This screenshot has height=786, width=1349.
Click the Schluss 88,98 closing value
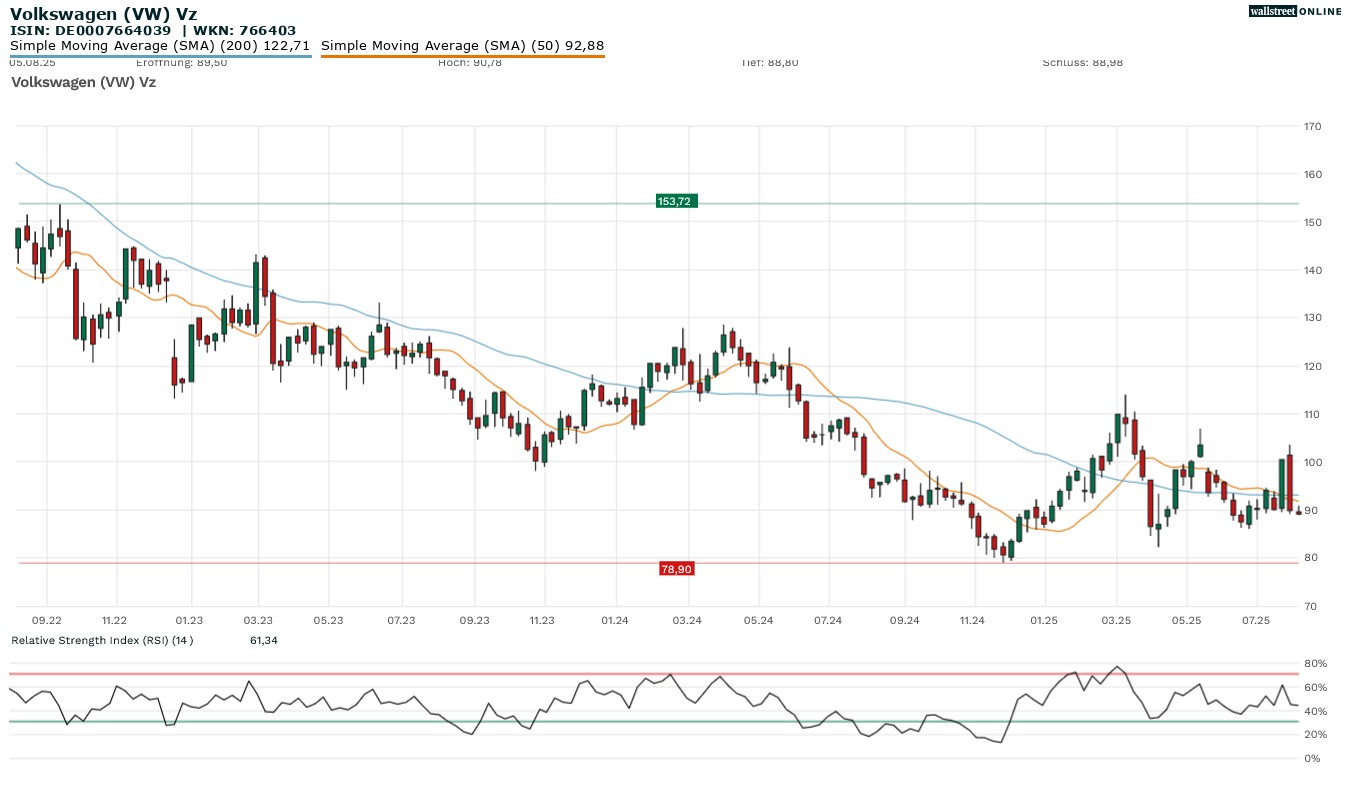pos(1082,63)
